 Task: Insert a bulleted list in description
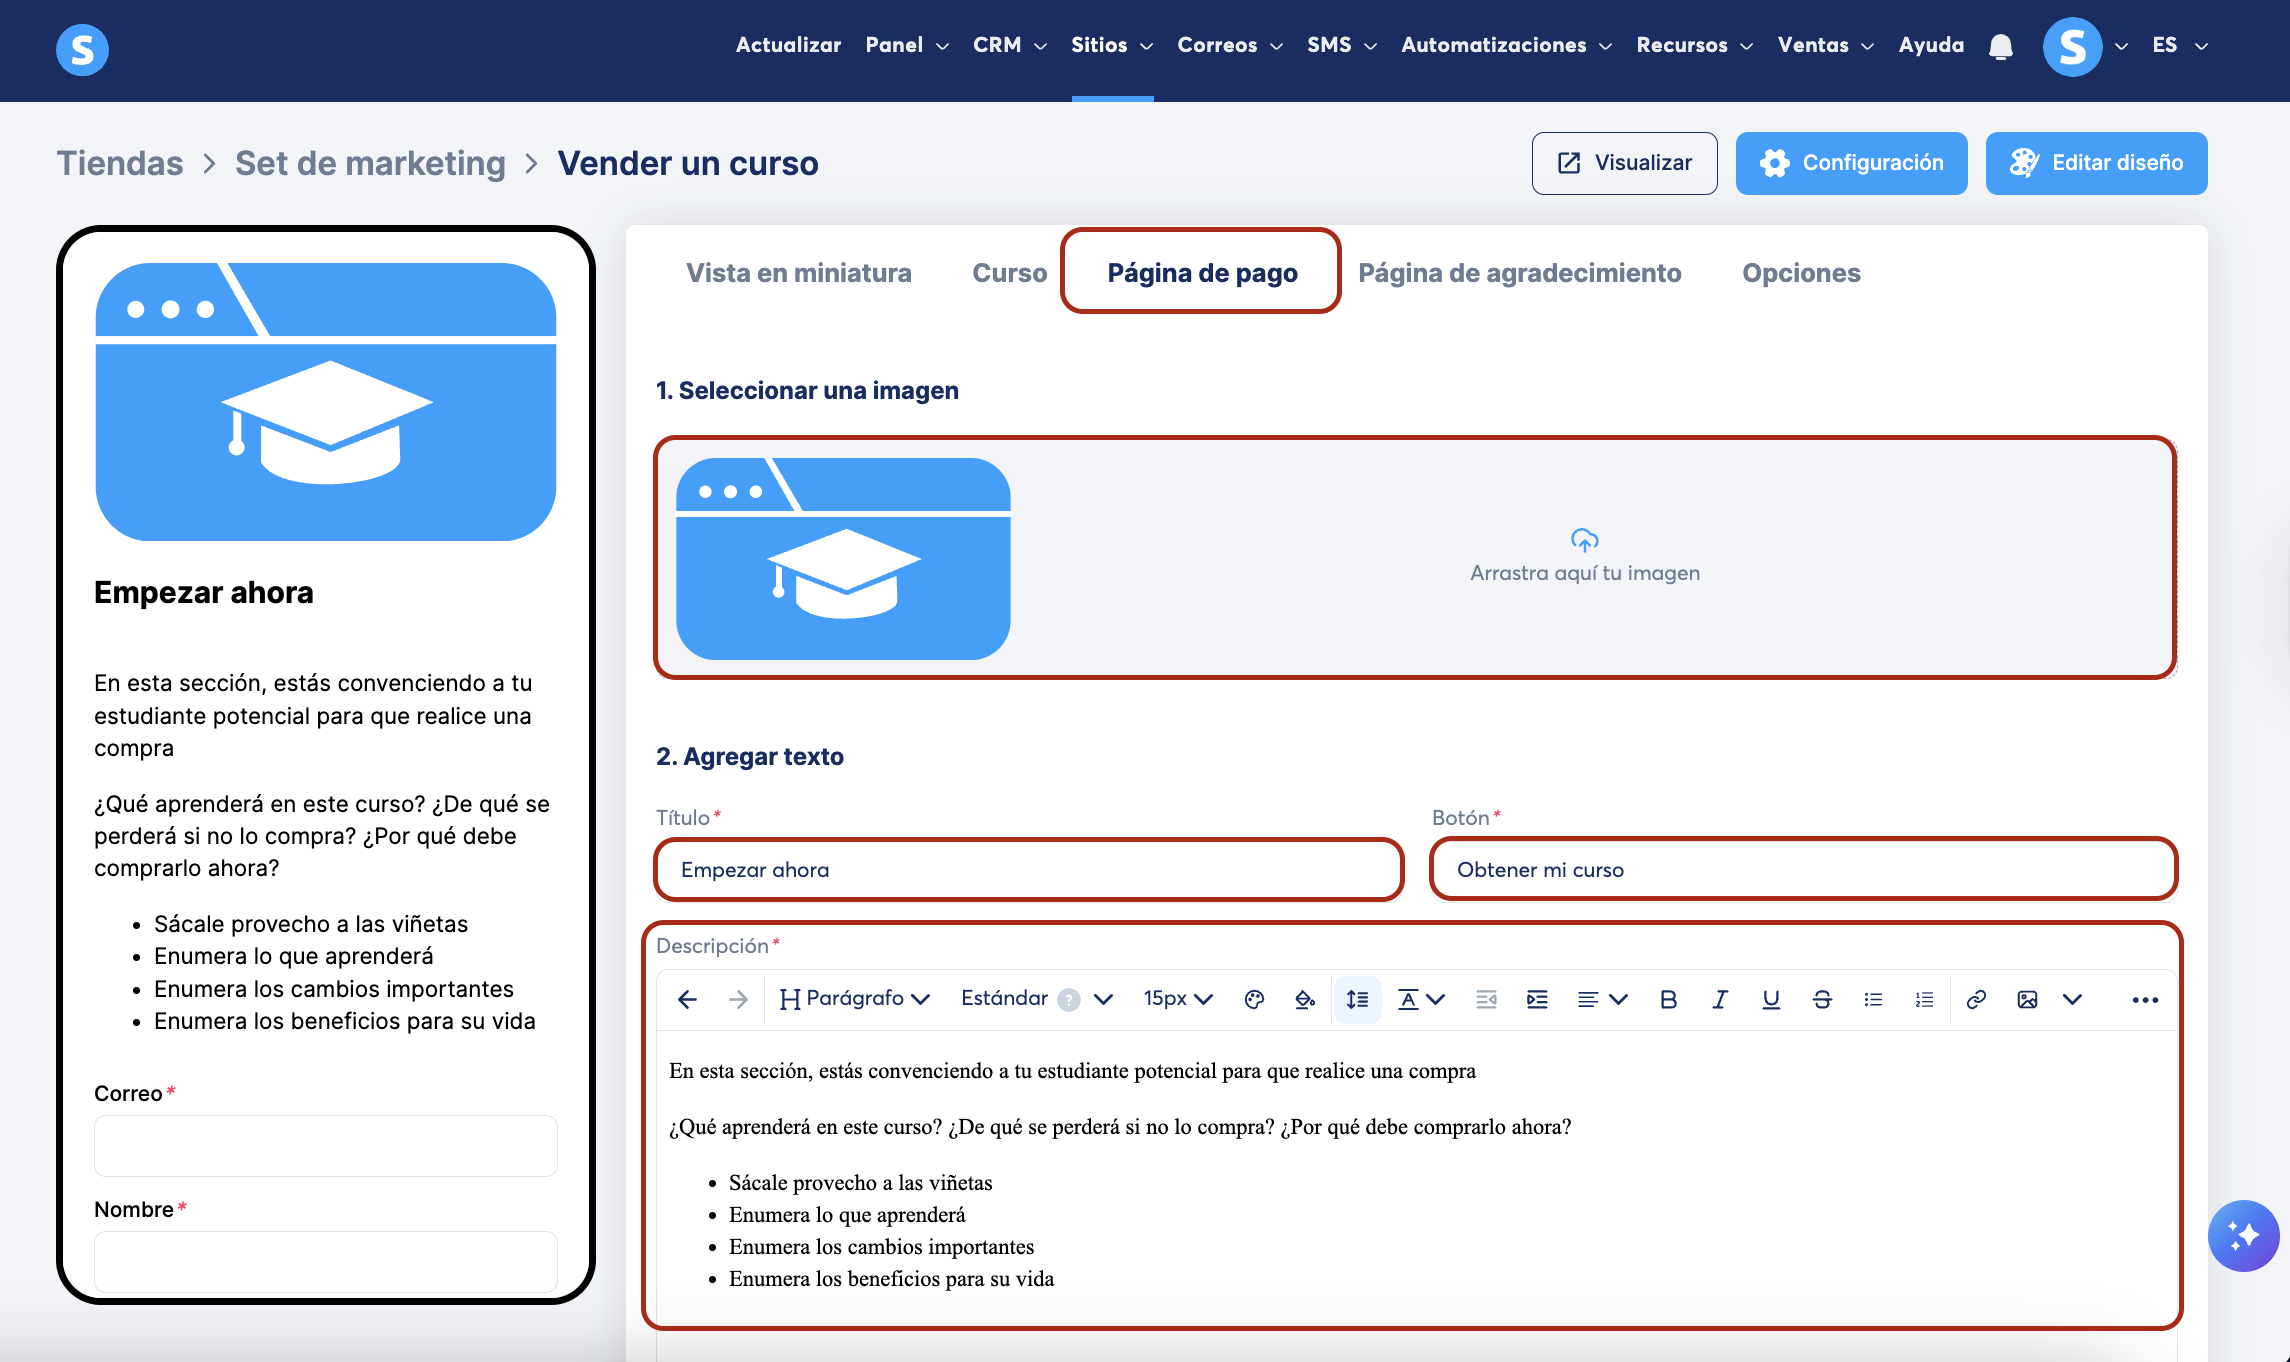[x=1873, y=999]
